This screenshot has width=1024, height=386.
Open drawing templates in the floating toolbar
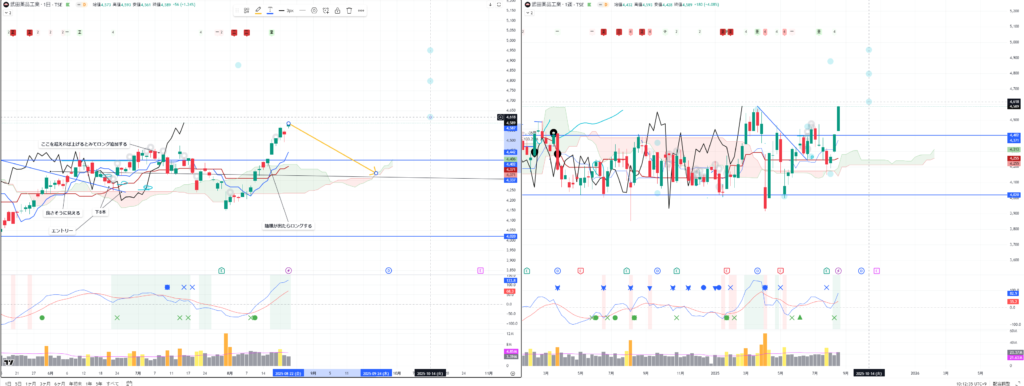[x=246, y=10]
